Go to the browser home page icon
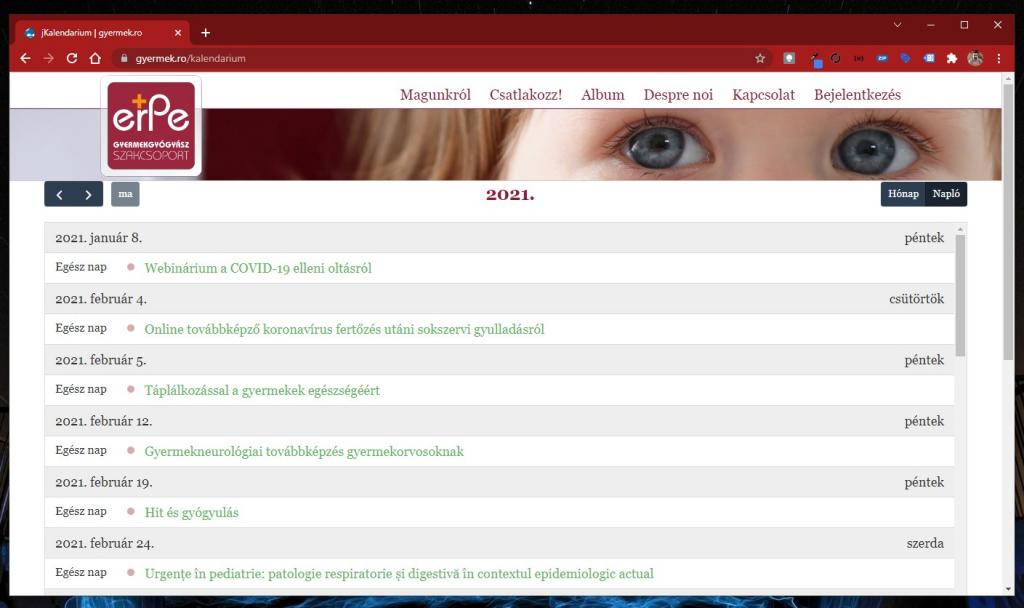 (95, 58)
